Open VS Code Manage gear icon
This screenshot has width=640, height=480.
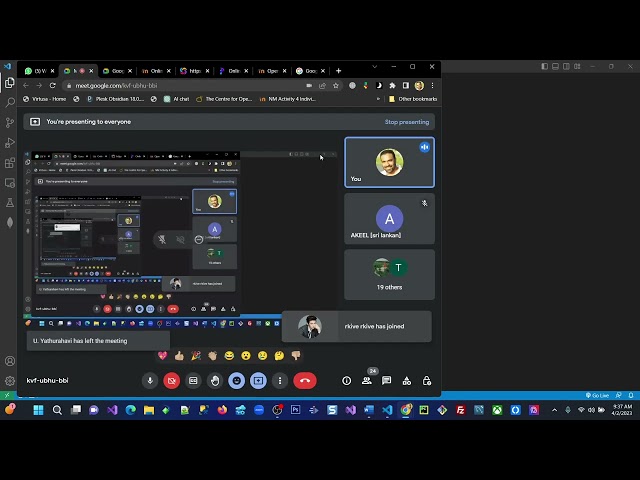pos(9,381)
